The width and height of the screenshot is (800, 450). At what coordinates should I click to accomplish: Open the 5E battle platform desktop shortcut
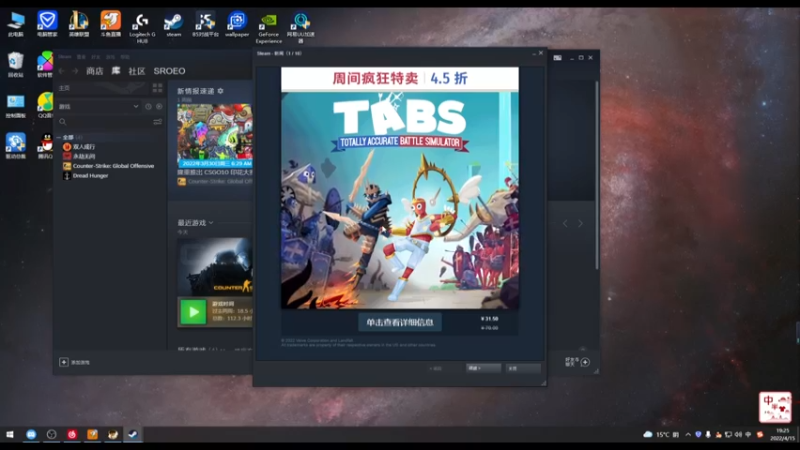pyautogui.click(x=205, y=24)
